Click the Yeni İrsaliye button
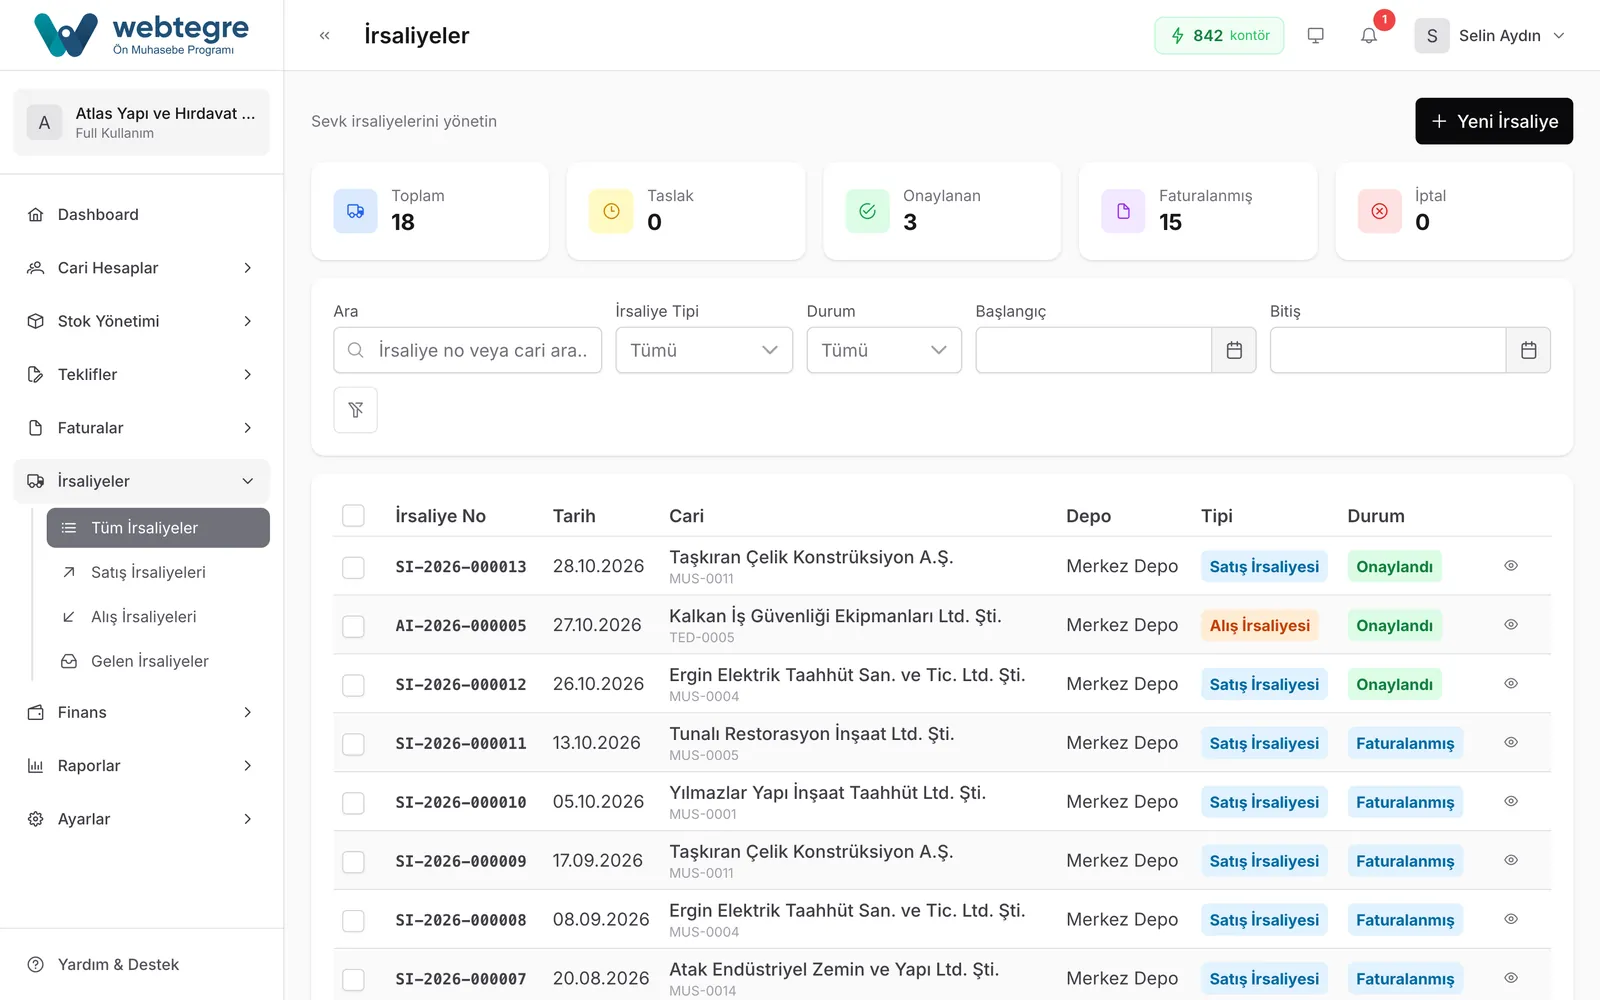The height and width of the screenshot is (1000, 1600). tap(1494, 121)
